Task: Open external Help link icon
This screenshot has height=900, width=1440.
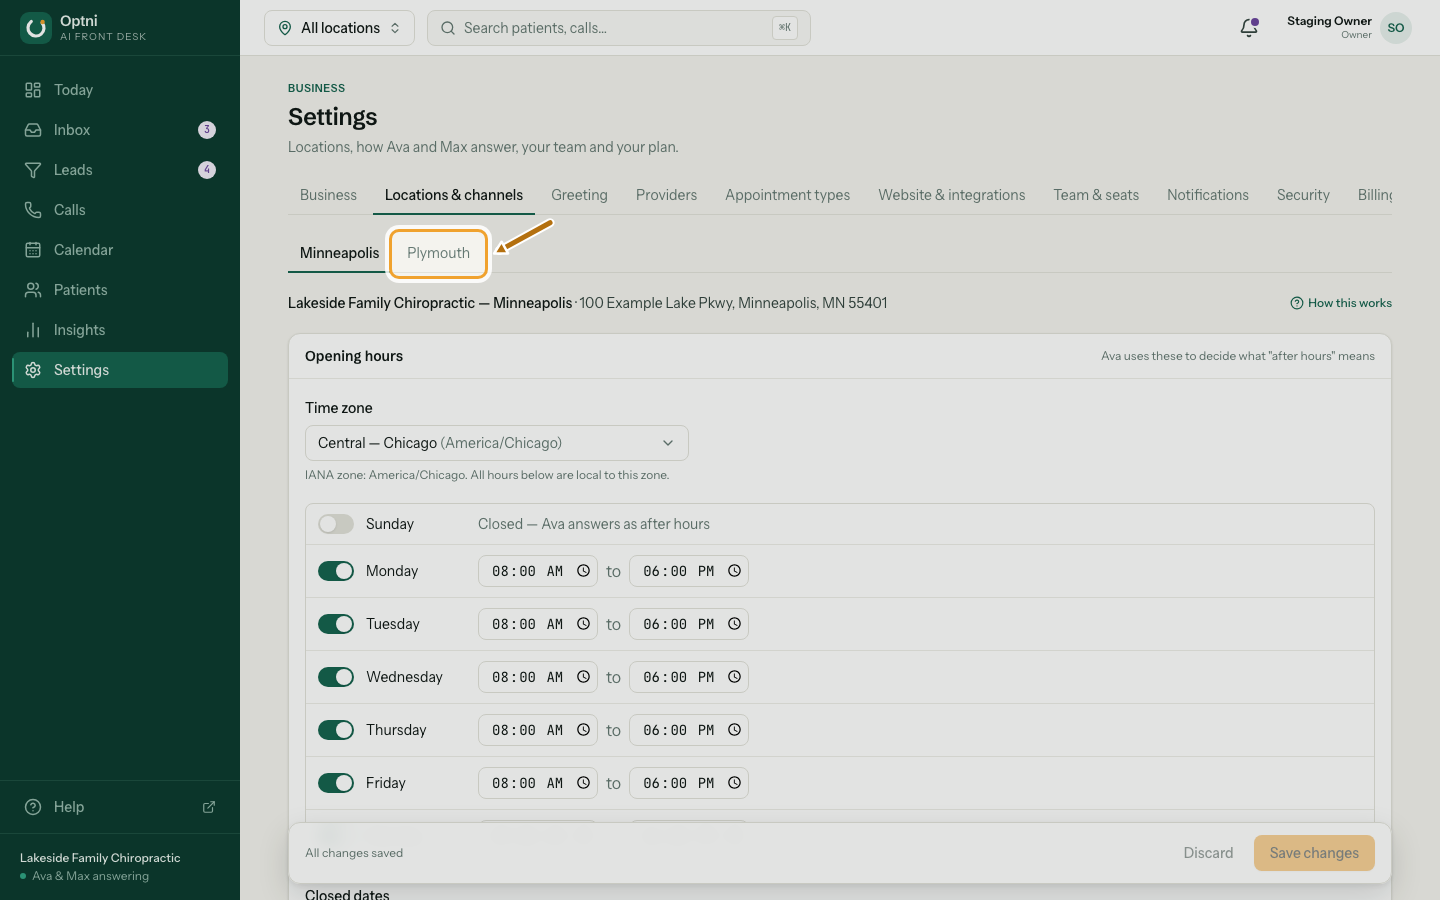Action: (x=209, y=807)
